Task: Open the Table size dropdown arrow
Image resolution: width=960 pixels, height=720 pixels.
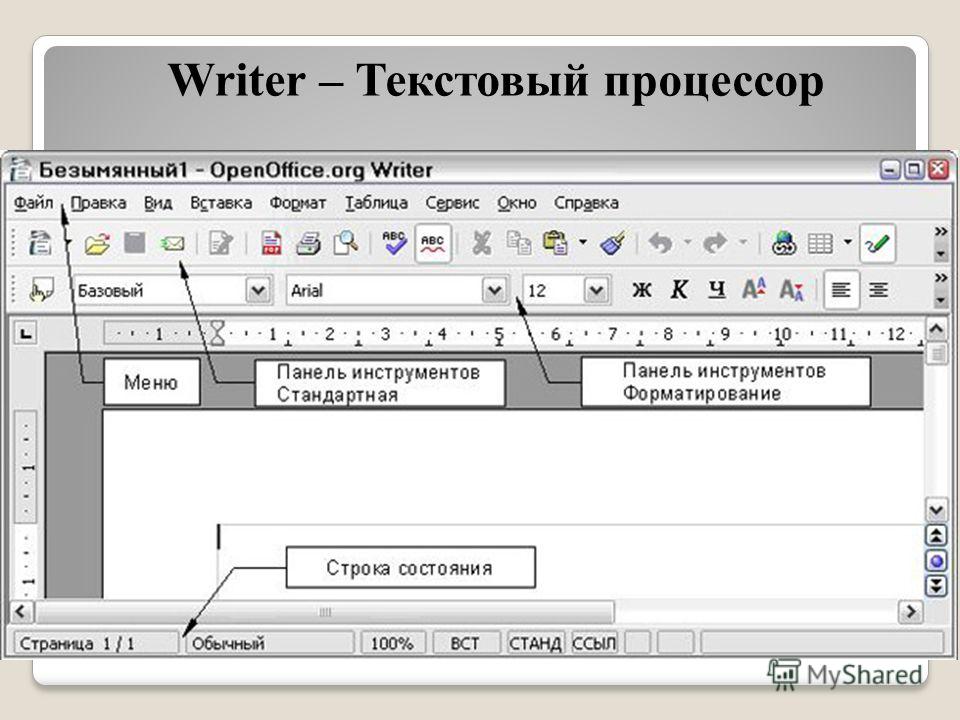Action: (848, 242)
